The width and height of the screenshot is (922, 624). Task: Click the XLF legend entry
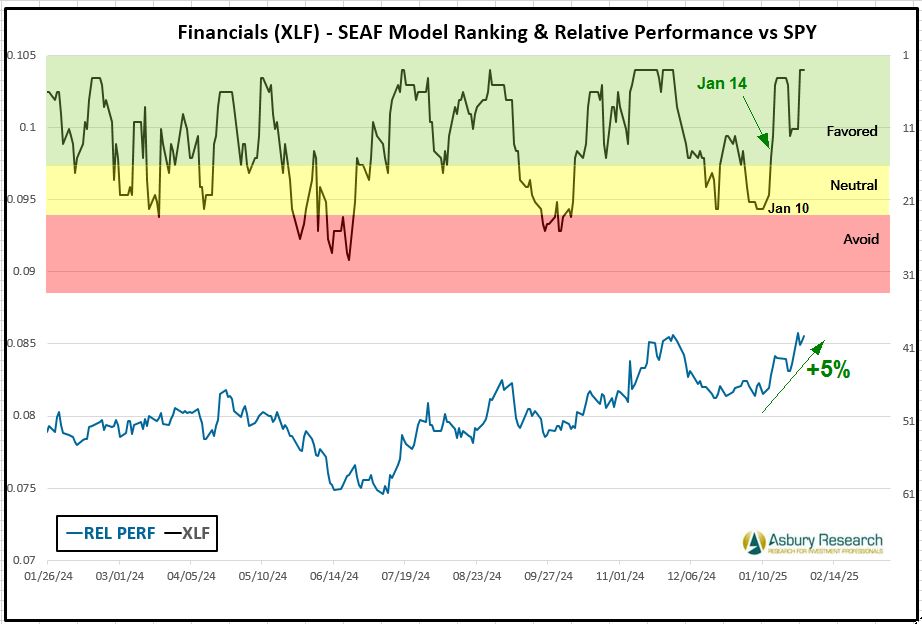[x=190, y=533]
